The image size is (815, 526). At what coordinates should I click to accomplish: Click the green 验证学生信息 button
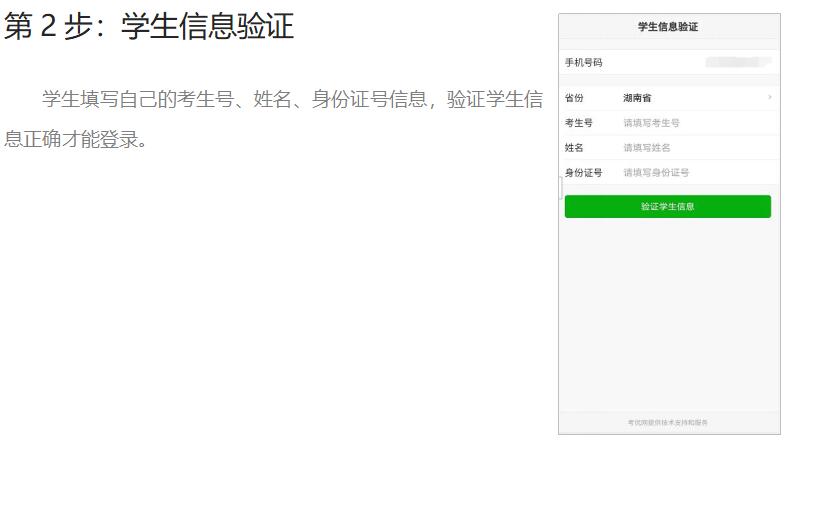(x=667, y=206)
